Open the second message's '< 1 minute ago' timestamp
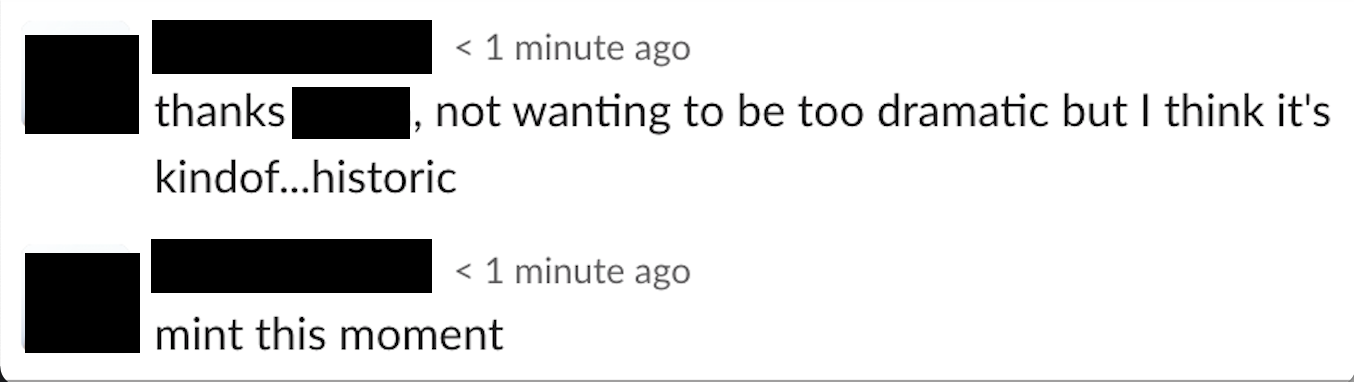 click(573, 271)
